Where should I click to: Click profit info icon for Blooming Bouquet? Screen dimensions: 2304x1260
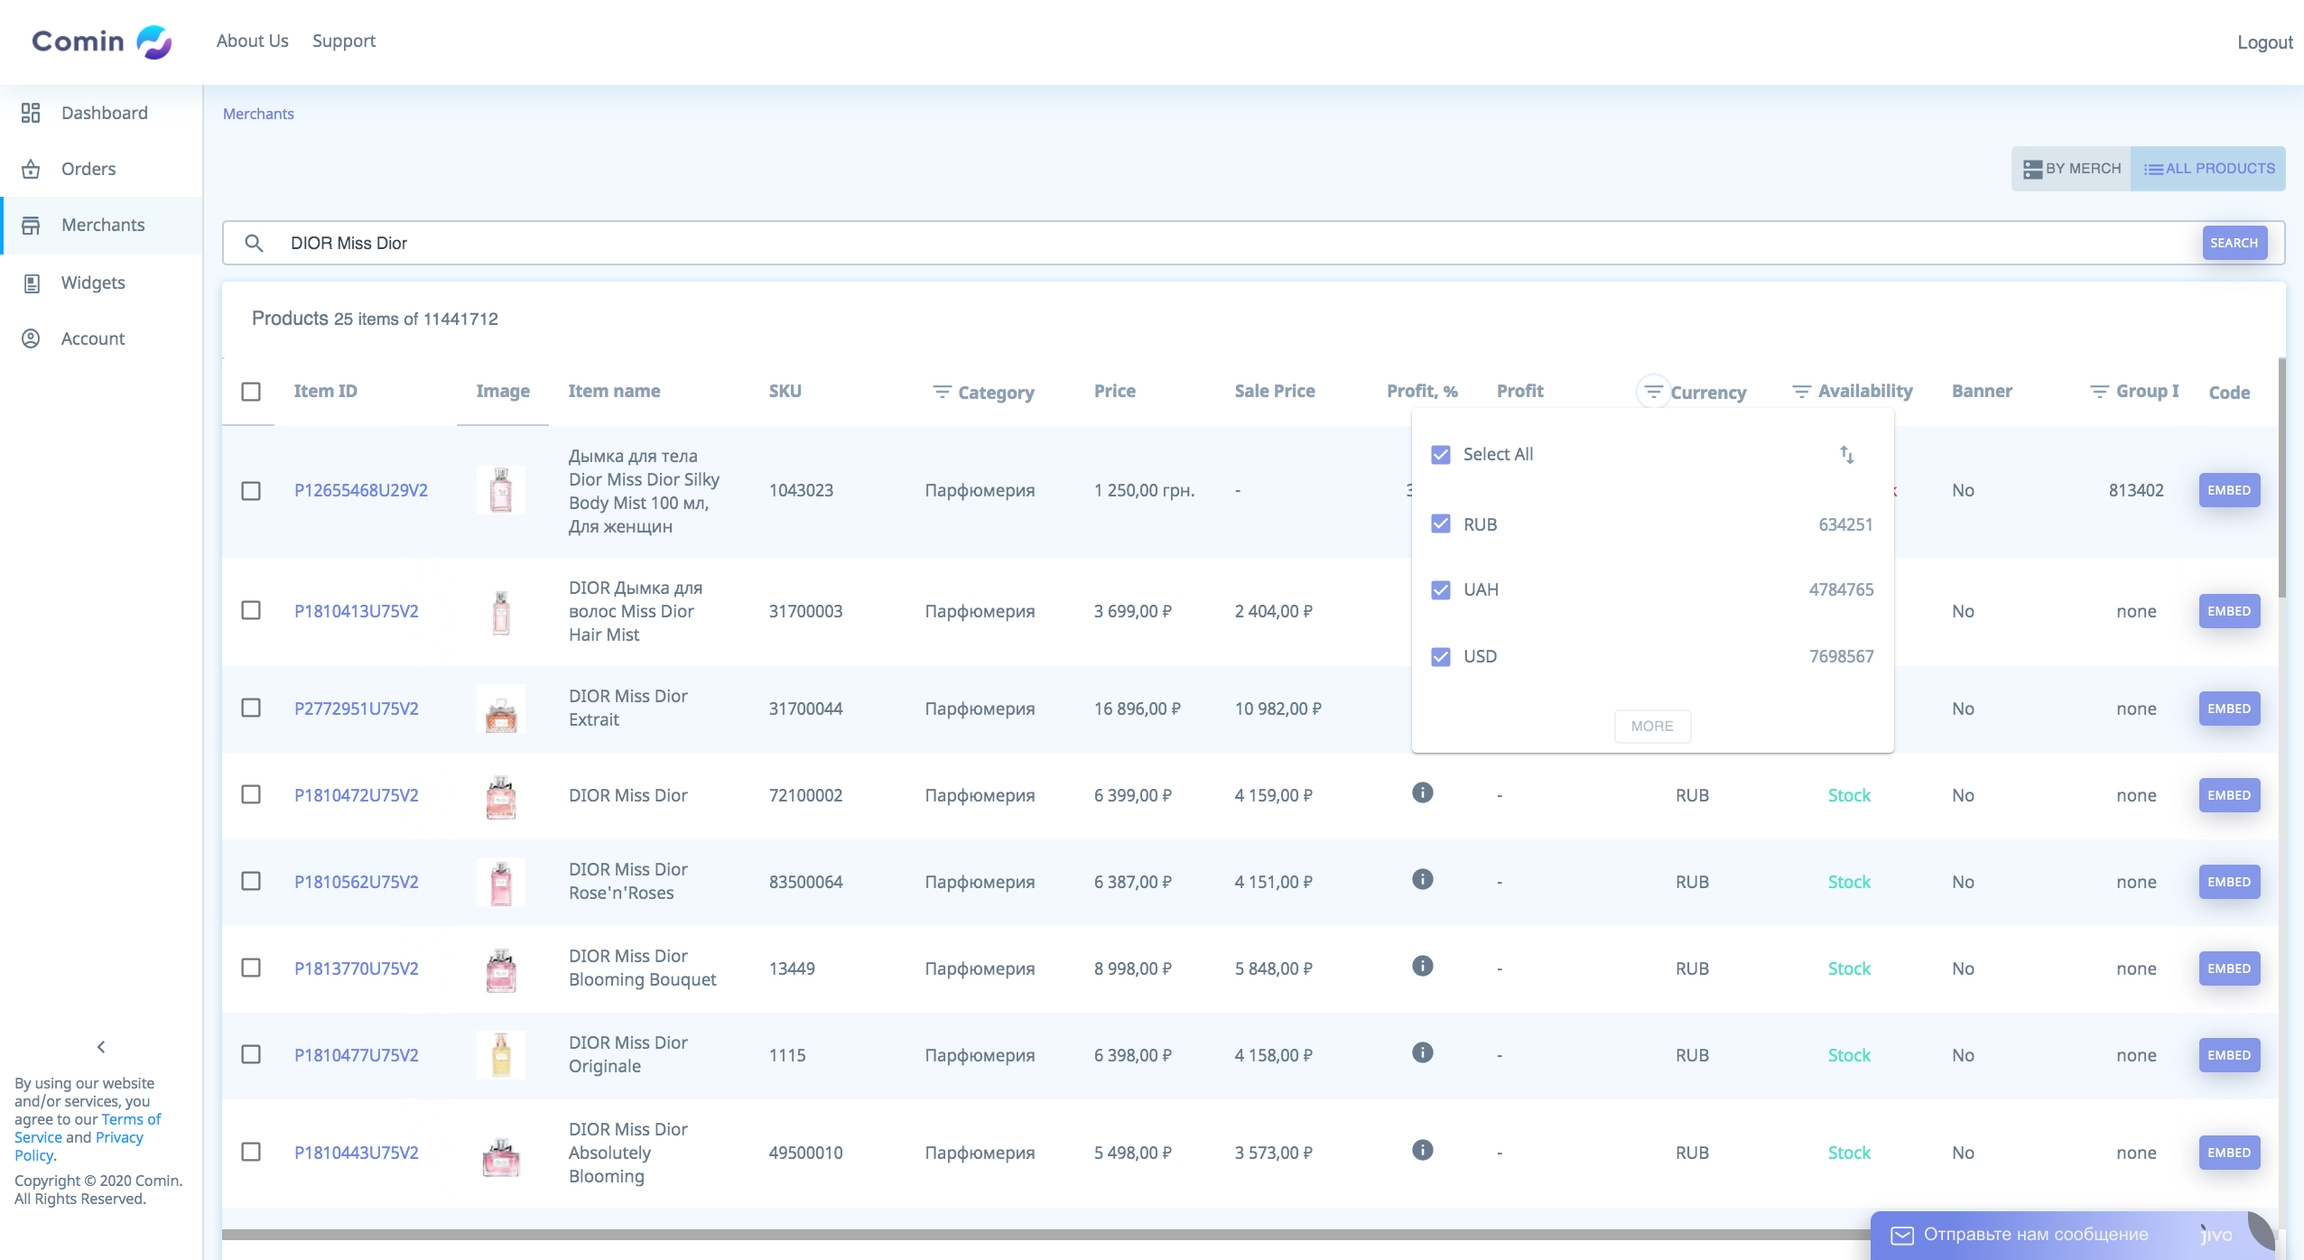coord(1422,966)
